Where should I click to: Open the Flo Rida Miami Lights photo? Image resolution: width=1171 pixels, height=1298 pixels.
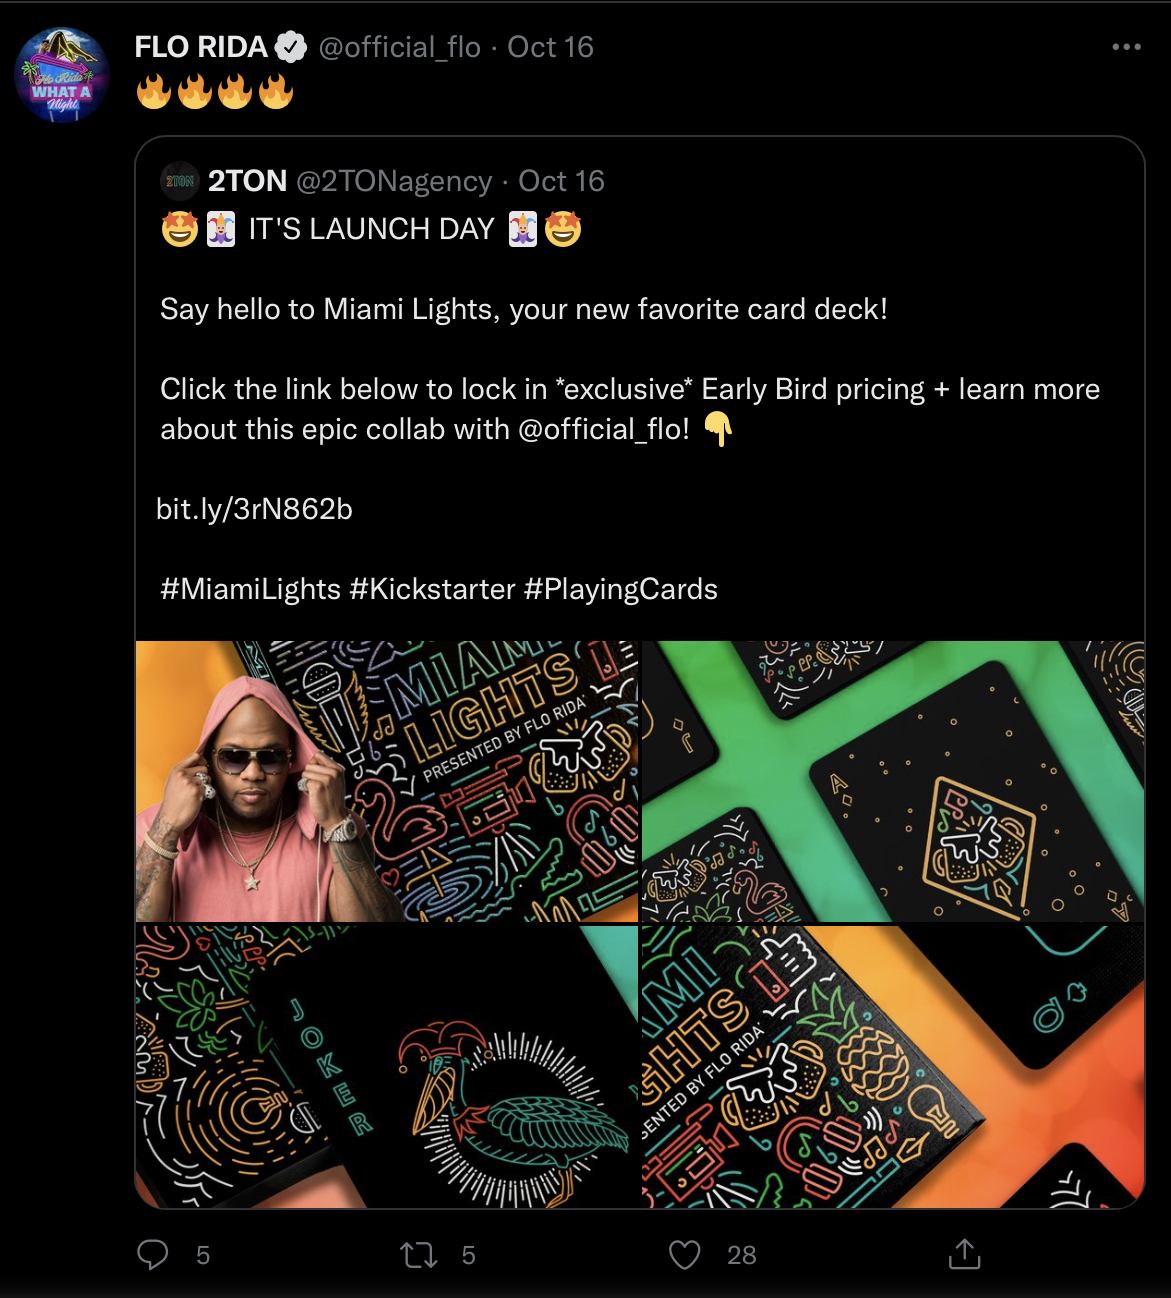click(x=386, y=781)
